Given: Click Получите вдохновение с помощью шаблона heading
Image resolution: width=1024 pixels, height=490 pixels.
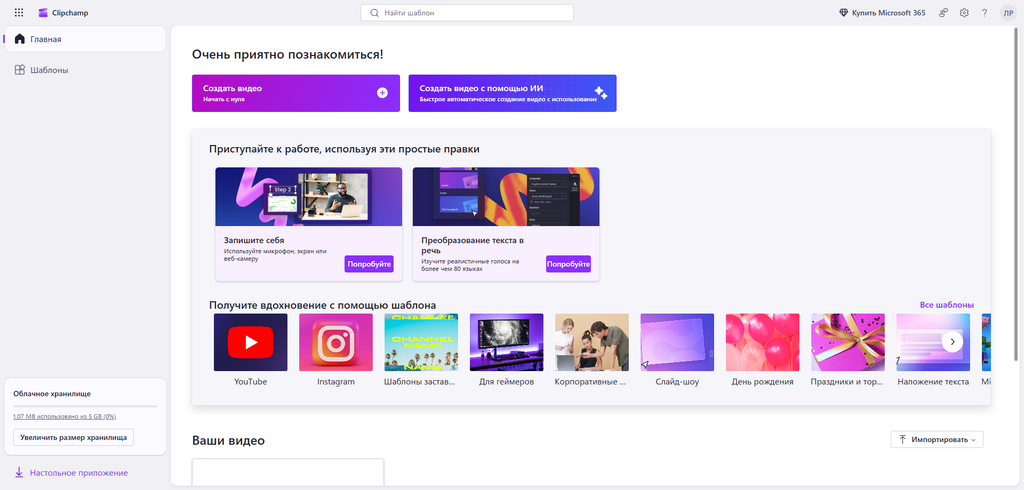Looking at the screenshot, I should coord(323,305).
